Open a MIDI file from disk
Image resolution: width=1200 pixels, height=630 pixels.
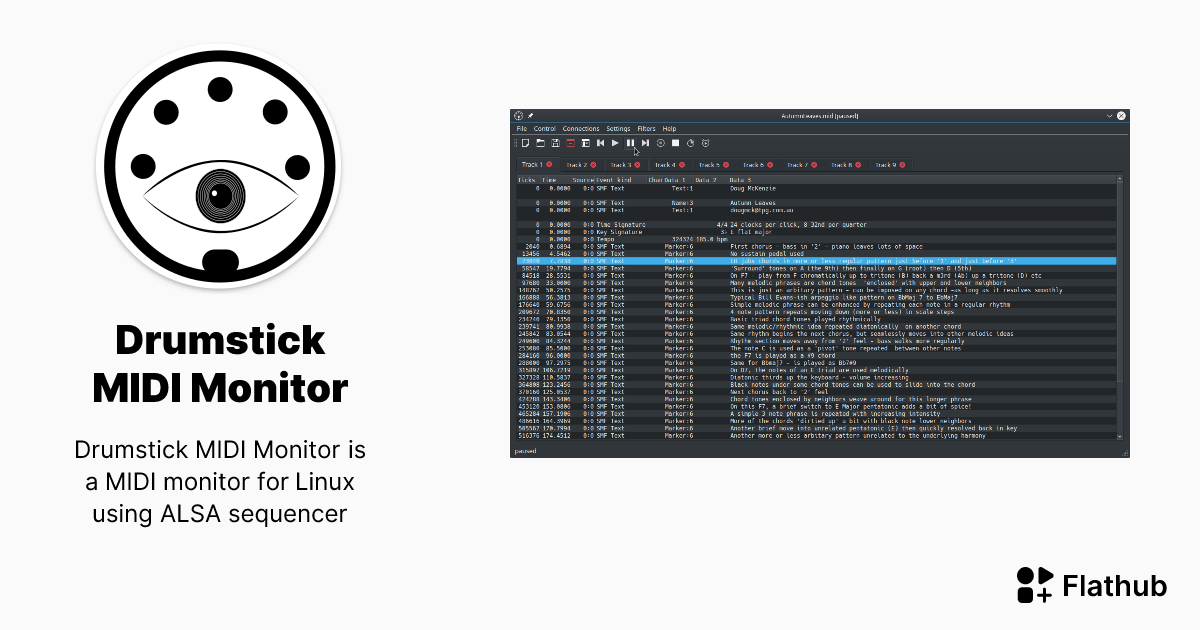click(x=541, y=143)
